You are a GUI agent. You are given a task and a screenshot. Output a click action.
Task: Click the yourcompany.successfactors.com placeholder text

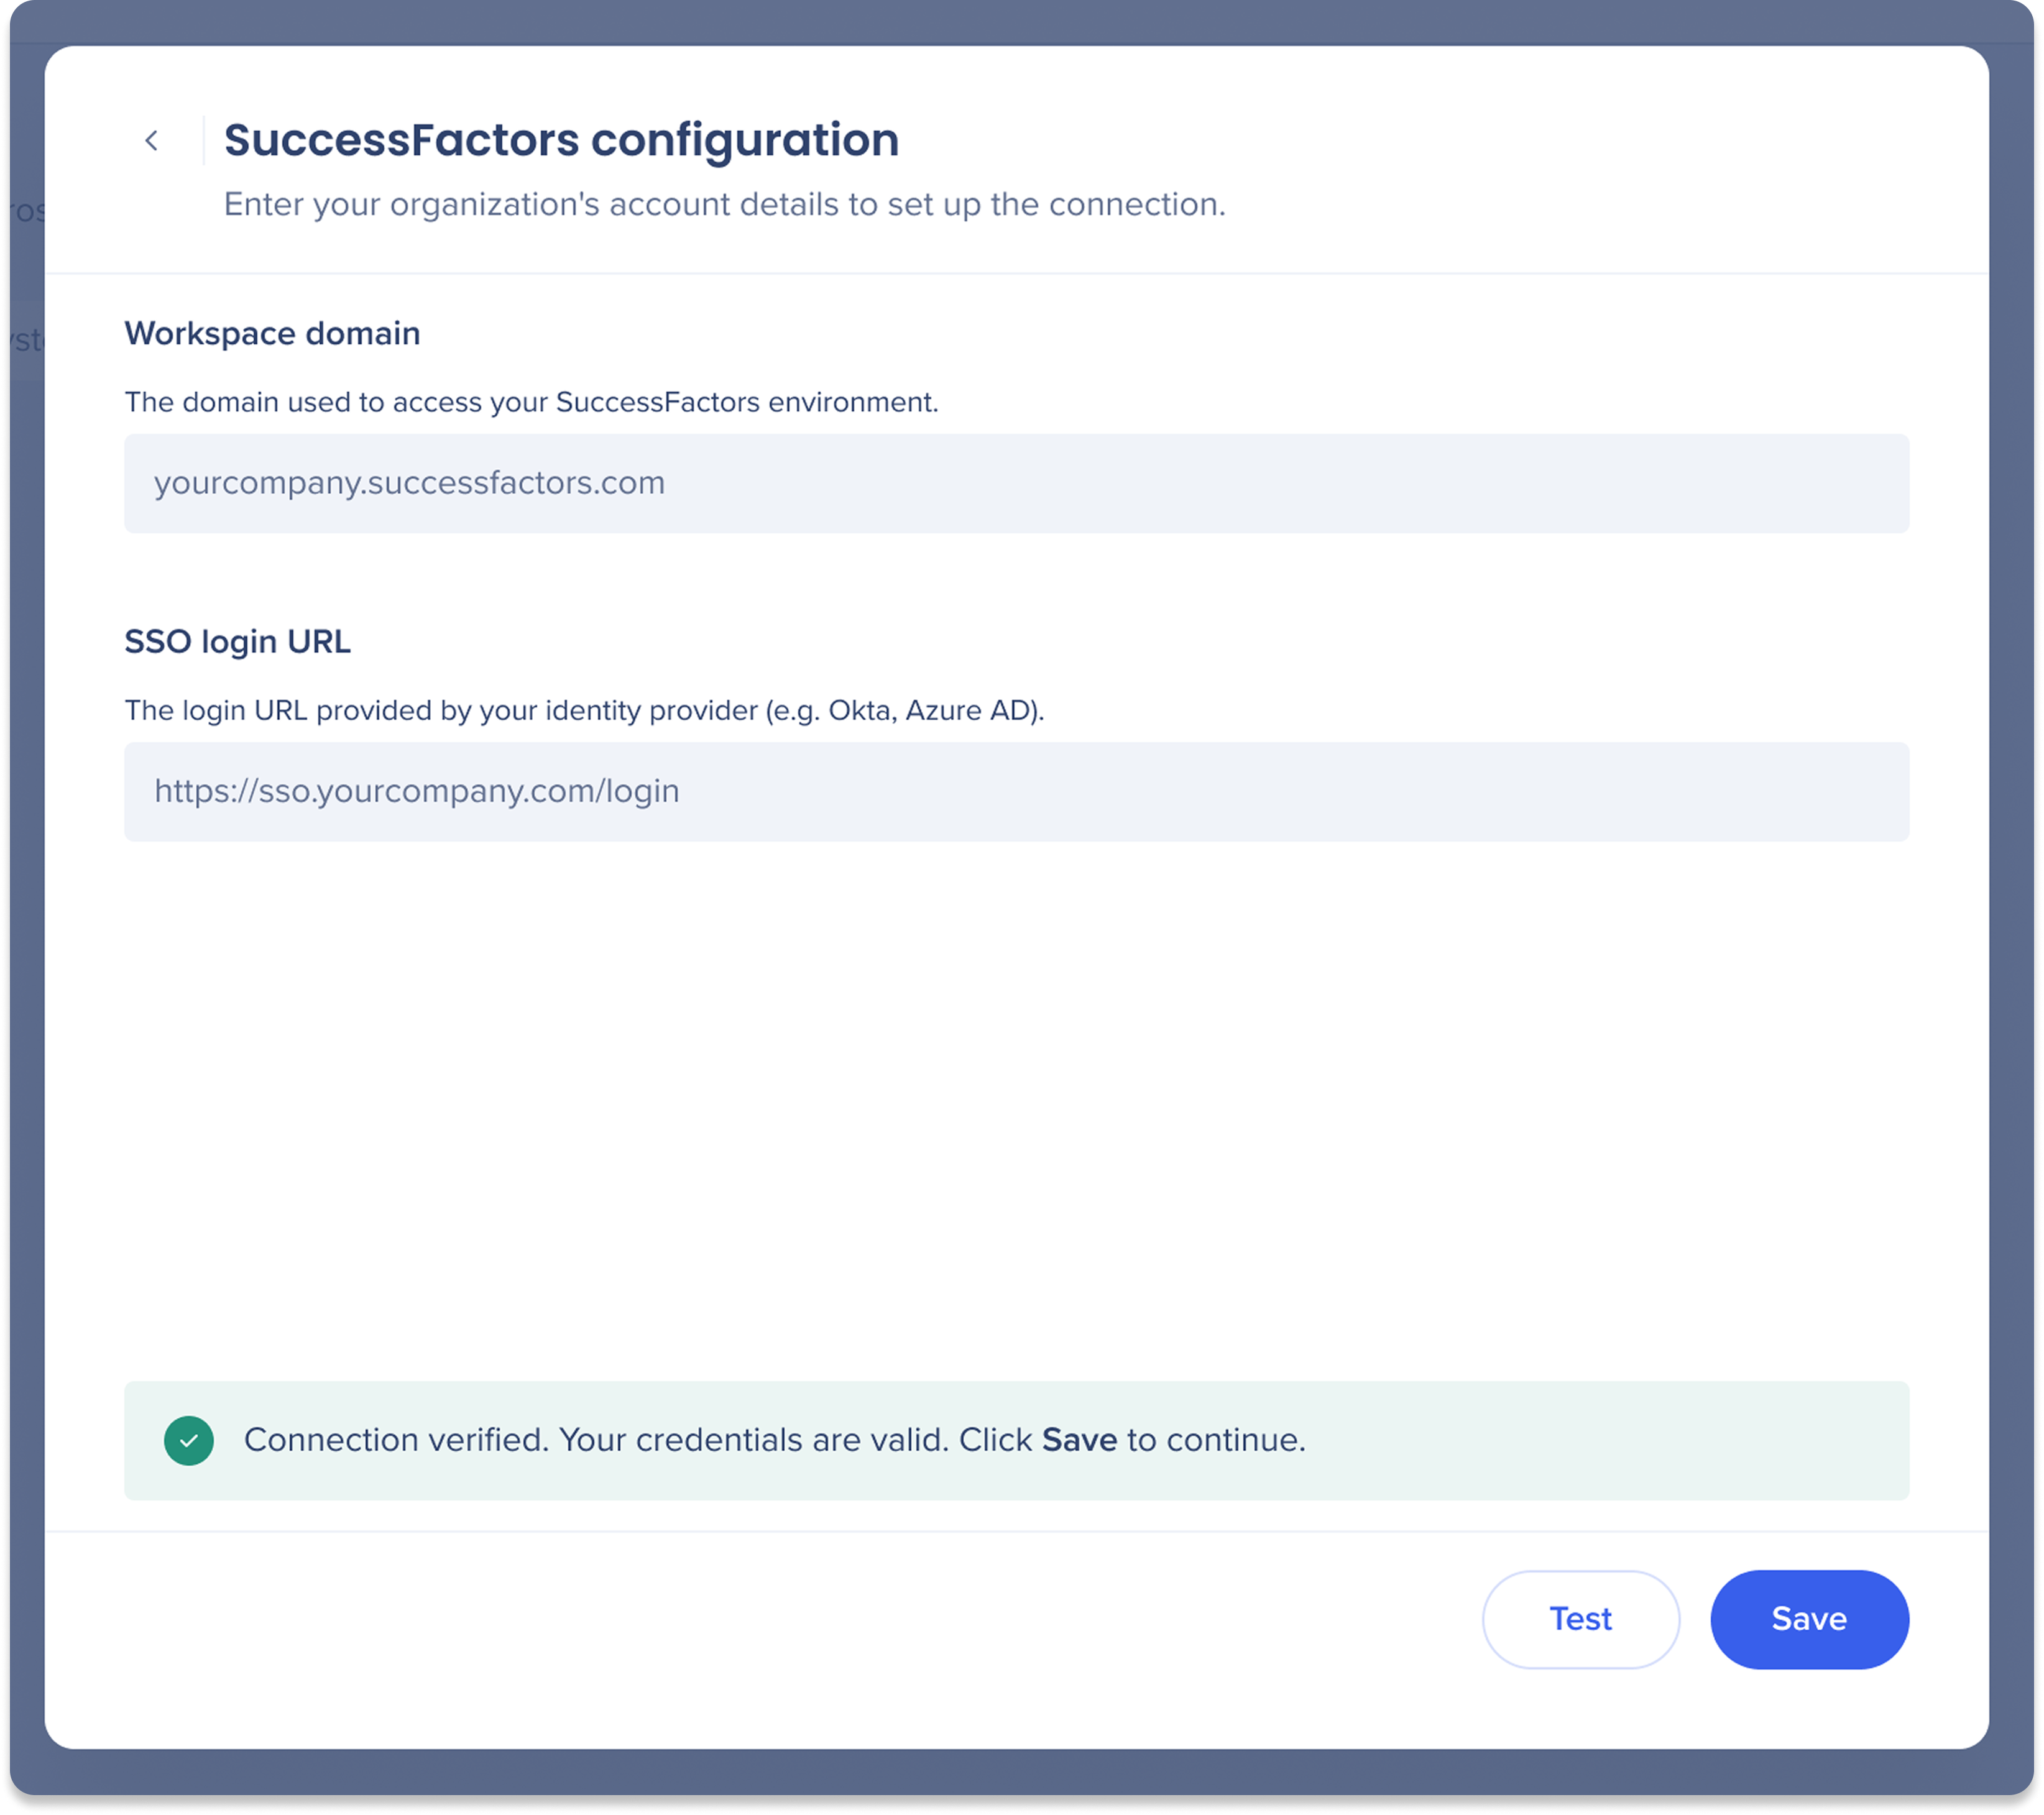click(409, 483)
